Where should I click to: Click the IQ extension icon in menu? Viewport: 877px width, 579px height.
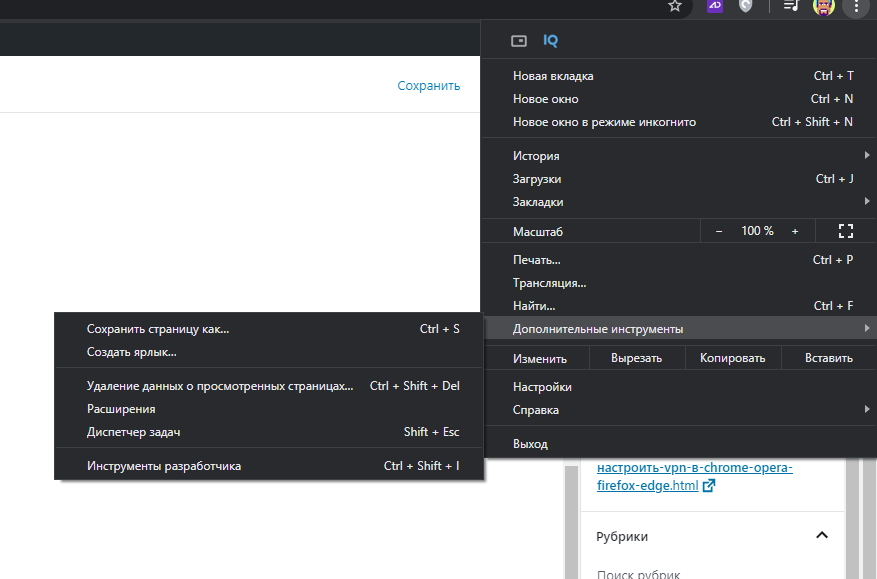coord(550,41)
